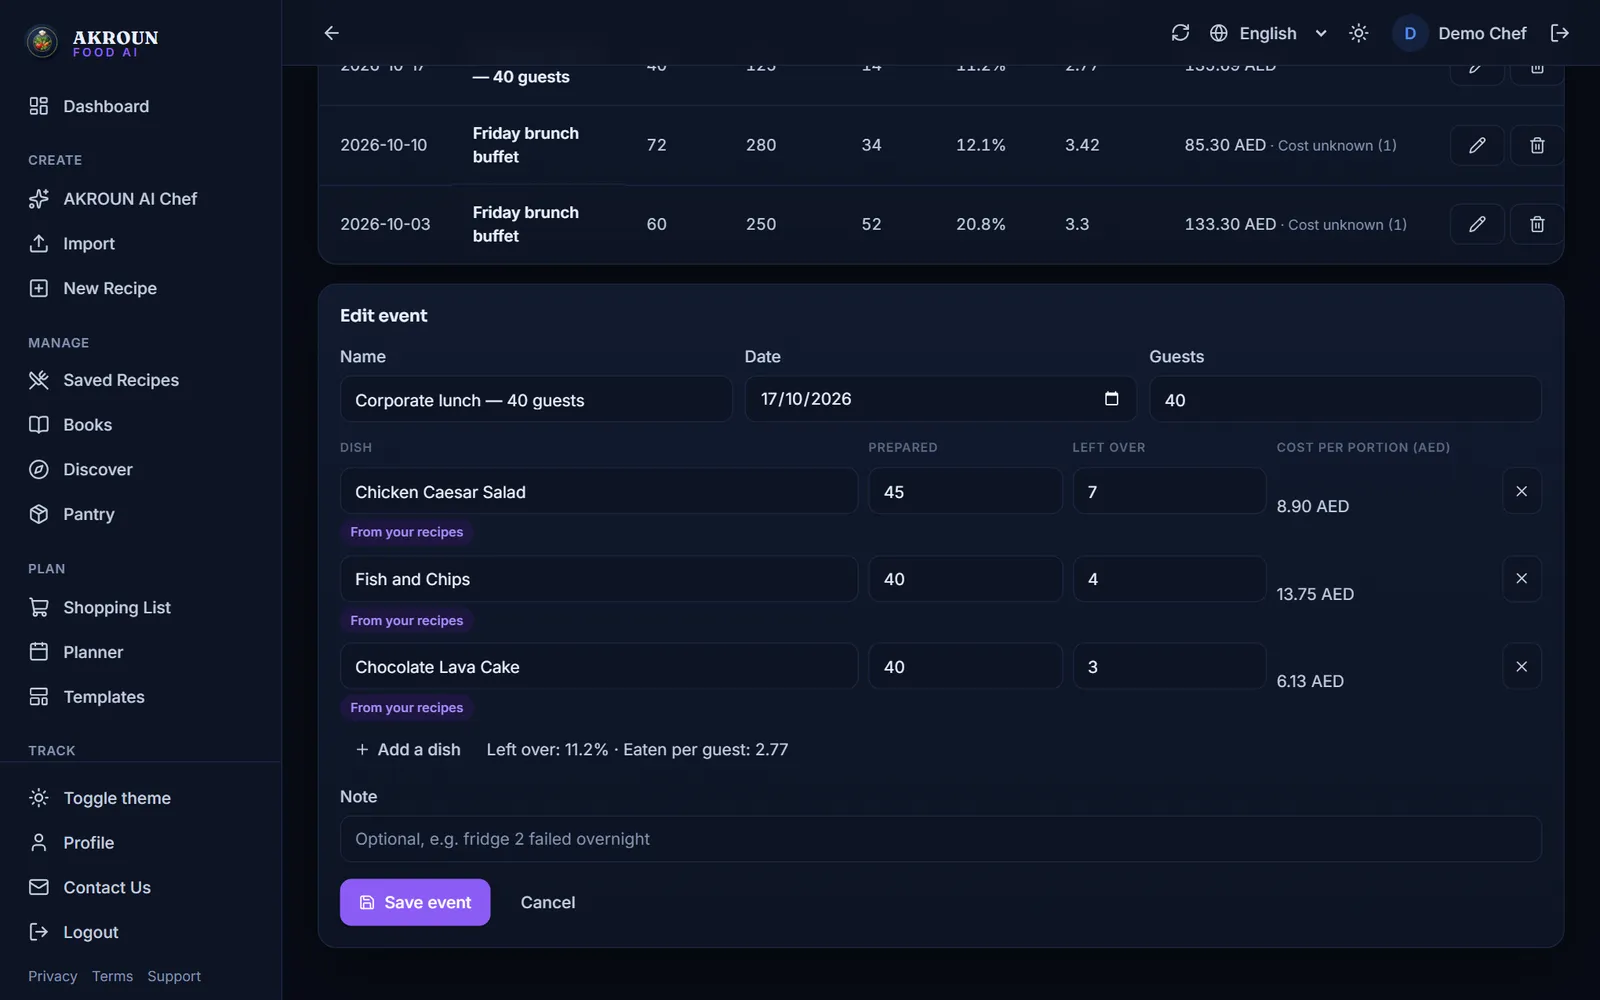The height and width of the screenshot is (1000, 1600).
Task: Edit the 2026-10-03 Friday brunch buffet event
Action: [x=1476, y=224]
